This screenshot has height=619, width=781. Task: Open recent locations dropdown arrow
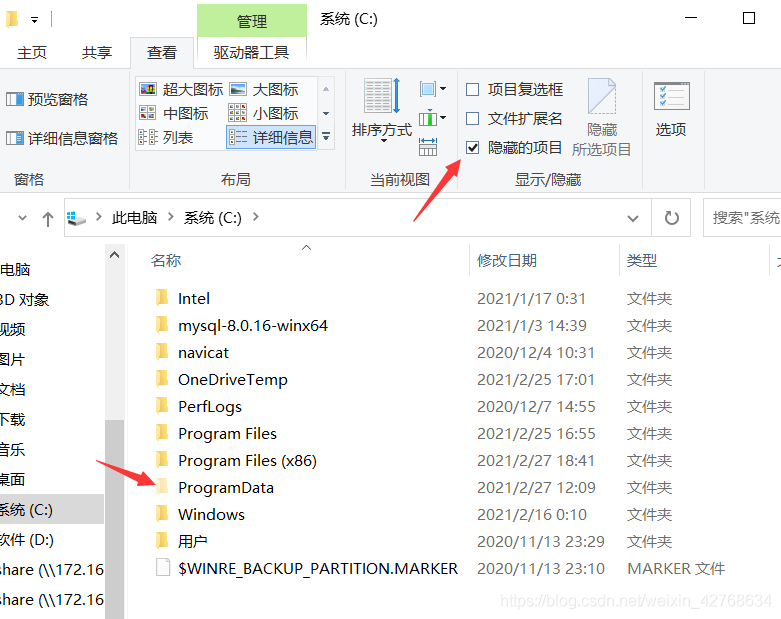[22, 218]
